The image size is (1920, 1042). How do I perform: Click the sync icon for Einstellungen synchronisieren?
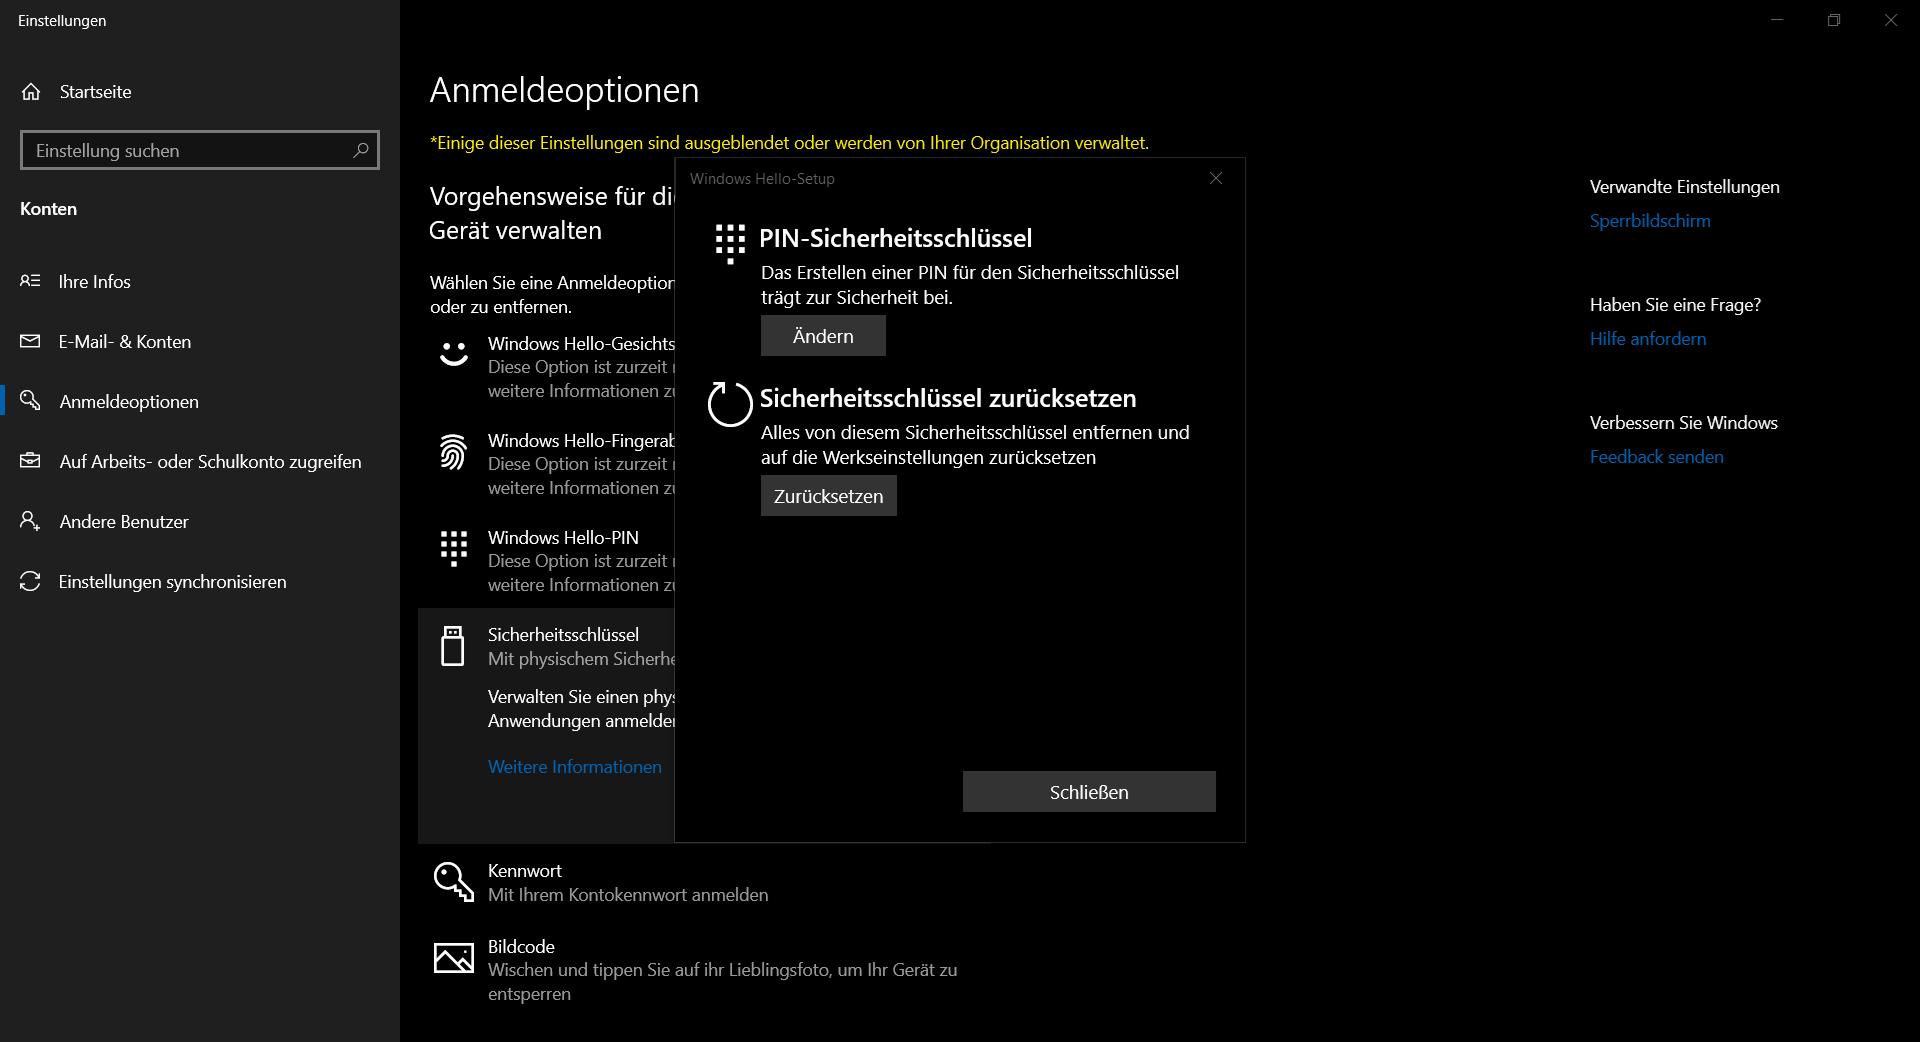30,581
